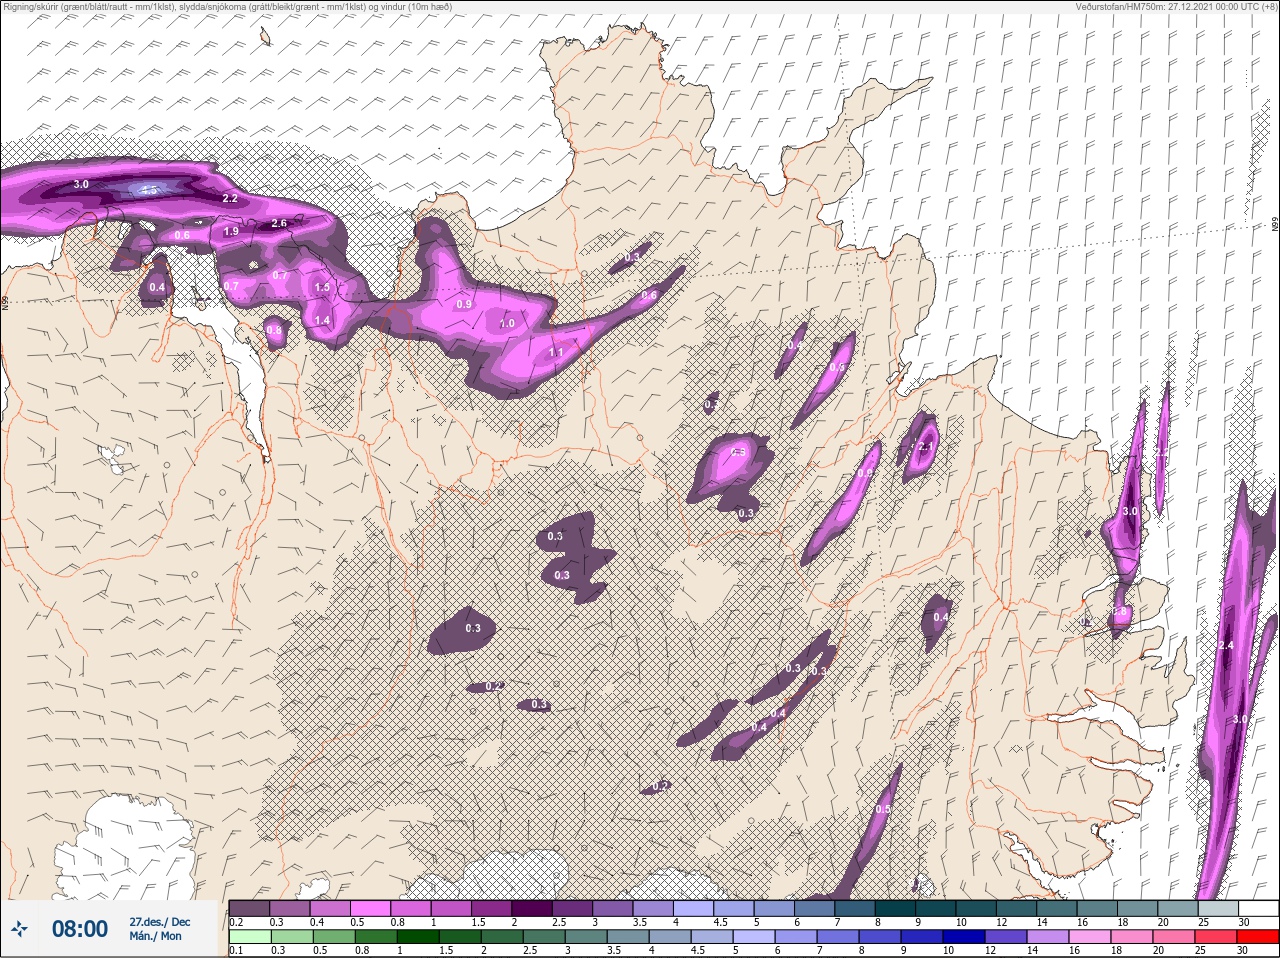Click the 2.2 precipitation value on the map
Viewport: 1280px width, 958px height.
pos(230,198)
